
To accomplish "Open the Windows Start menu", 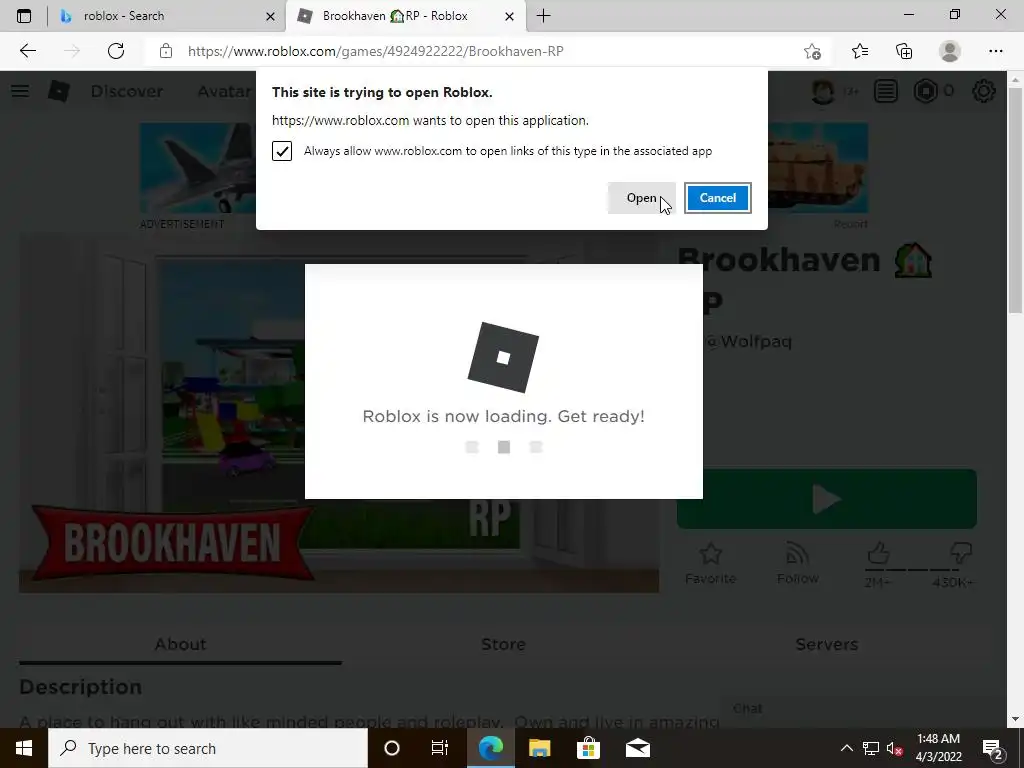I will point(24,748).
